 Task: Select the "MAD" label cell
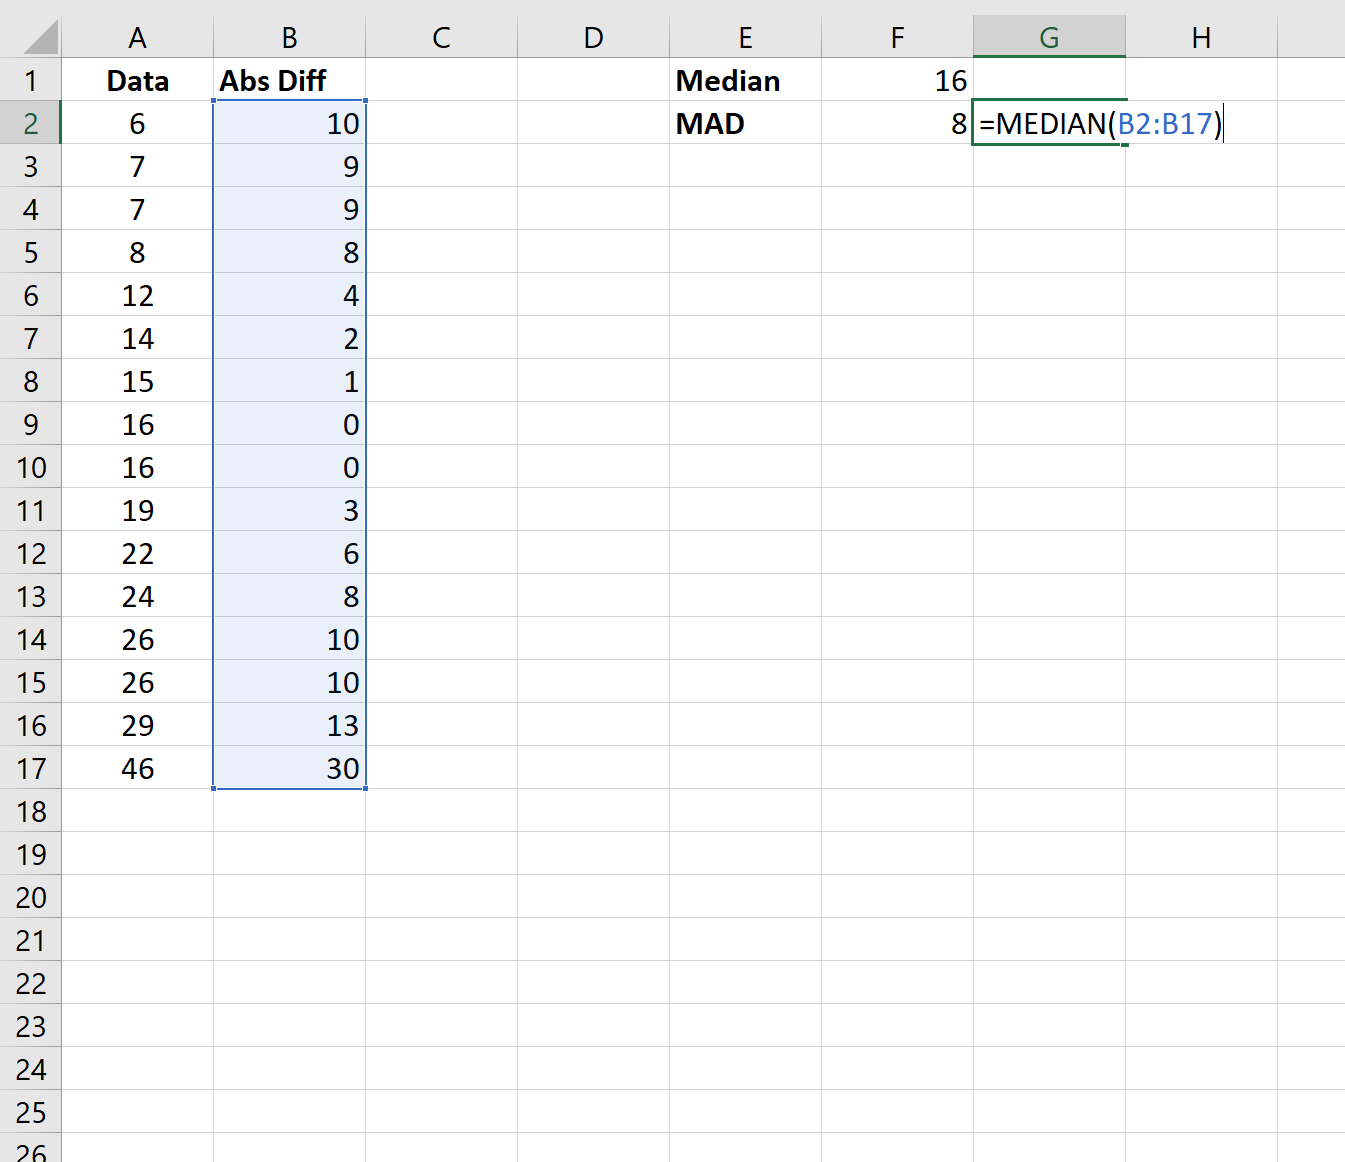[x=745, y=124]
